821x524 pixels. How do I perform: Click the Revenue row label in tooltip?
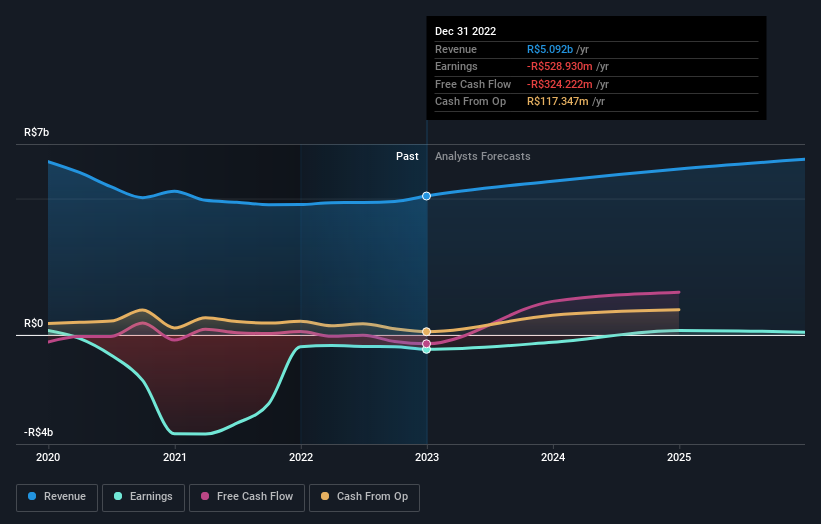456,49
